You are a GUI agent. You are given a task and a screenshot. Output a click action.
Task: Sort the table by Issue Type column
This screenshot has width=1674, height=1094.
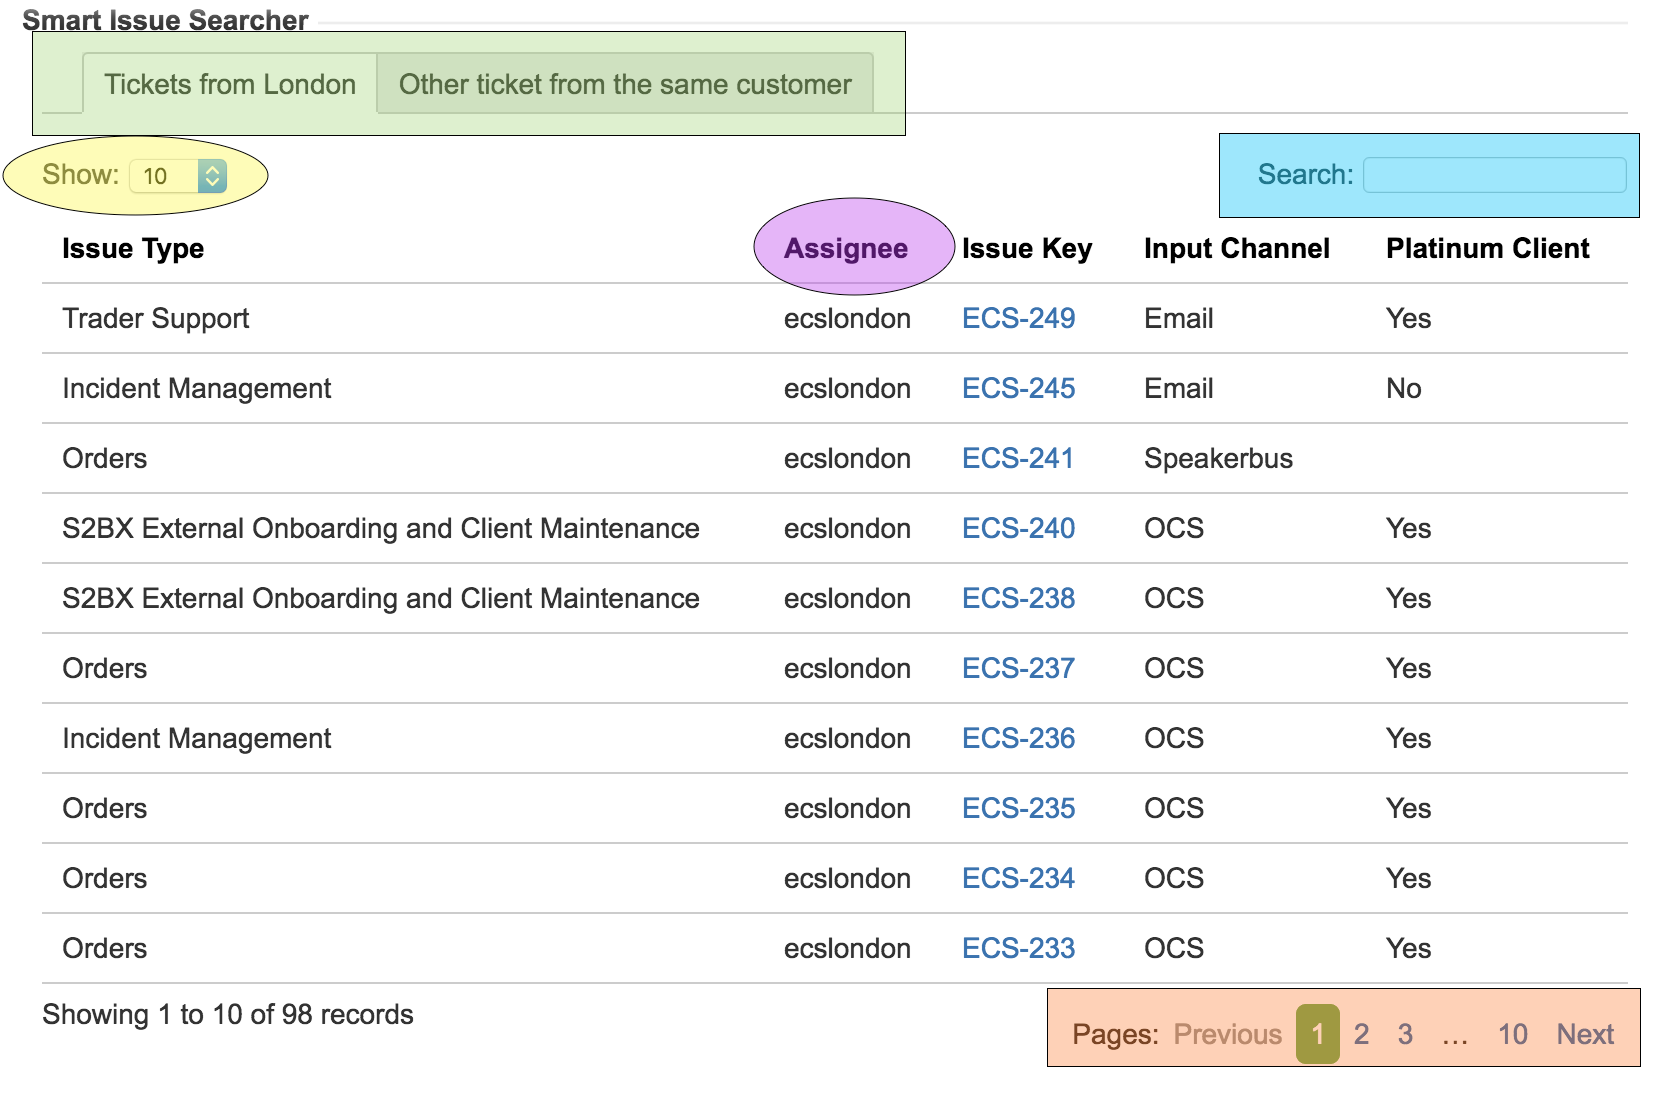click(132, 248)
